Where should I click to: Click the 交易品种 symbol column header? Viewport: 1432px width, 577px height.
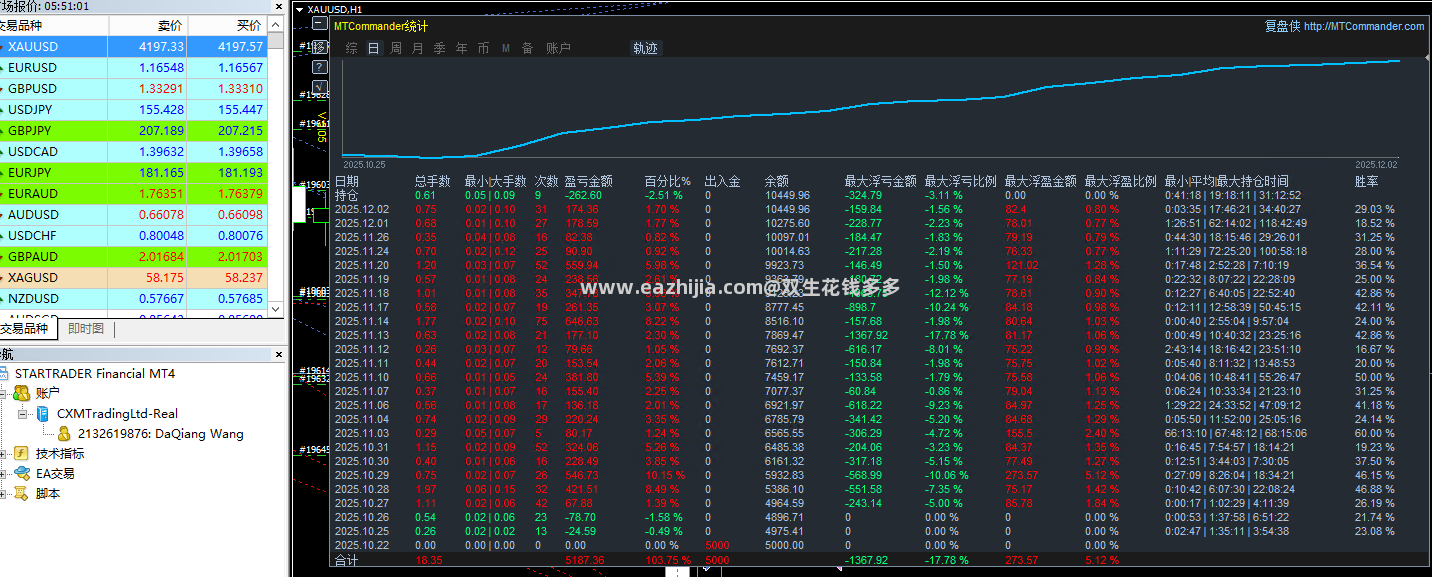coord(53,26)
